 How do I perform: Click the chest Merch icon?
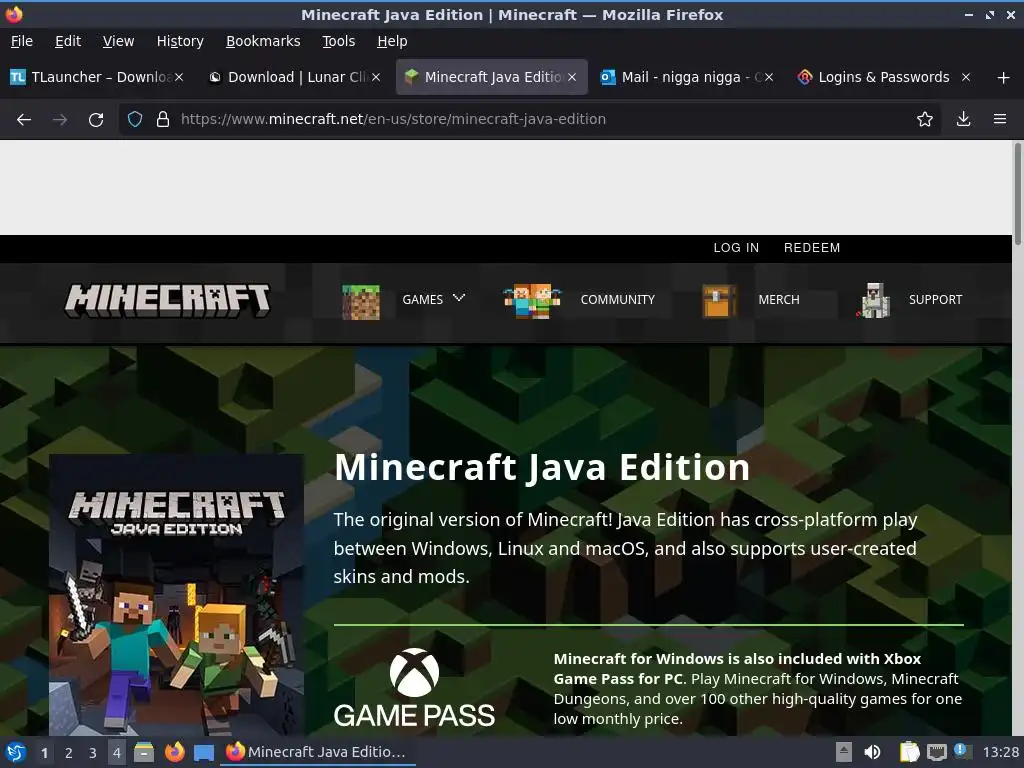(x=718, y=301)
